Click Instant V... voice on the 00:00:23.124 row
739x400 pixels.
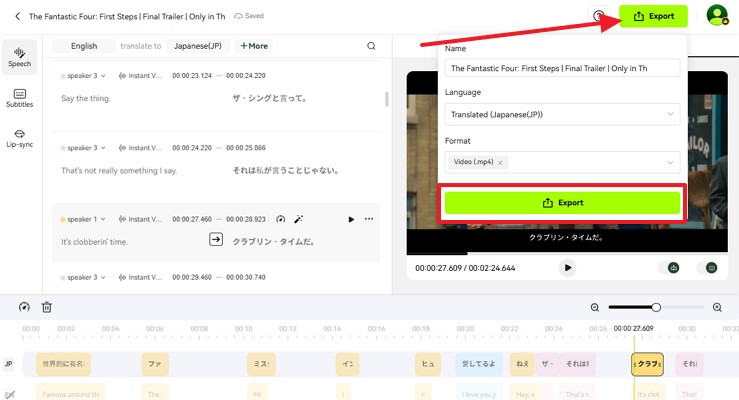[140, 75]
